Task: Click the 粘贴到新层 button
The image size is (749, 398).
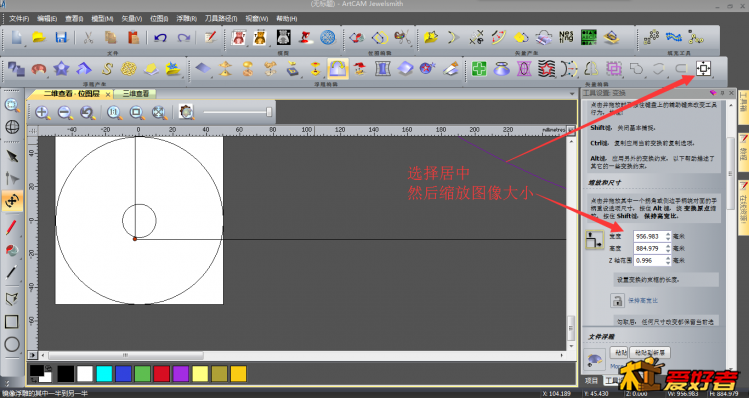Action: (x=650, y=353)
